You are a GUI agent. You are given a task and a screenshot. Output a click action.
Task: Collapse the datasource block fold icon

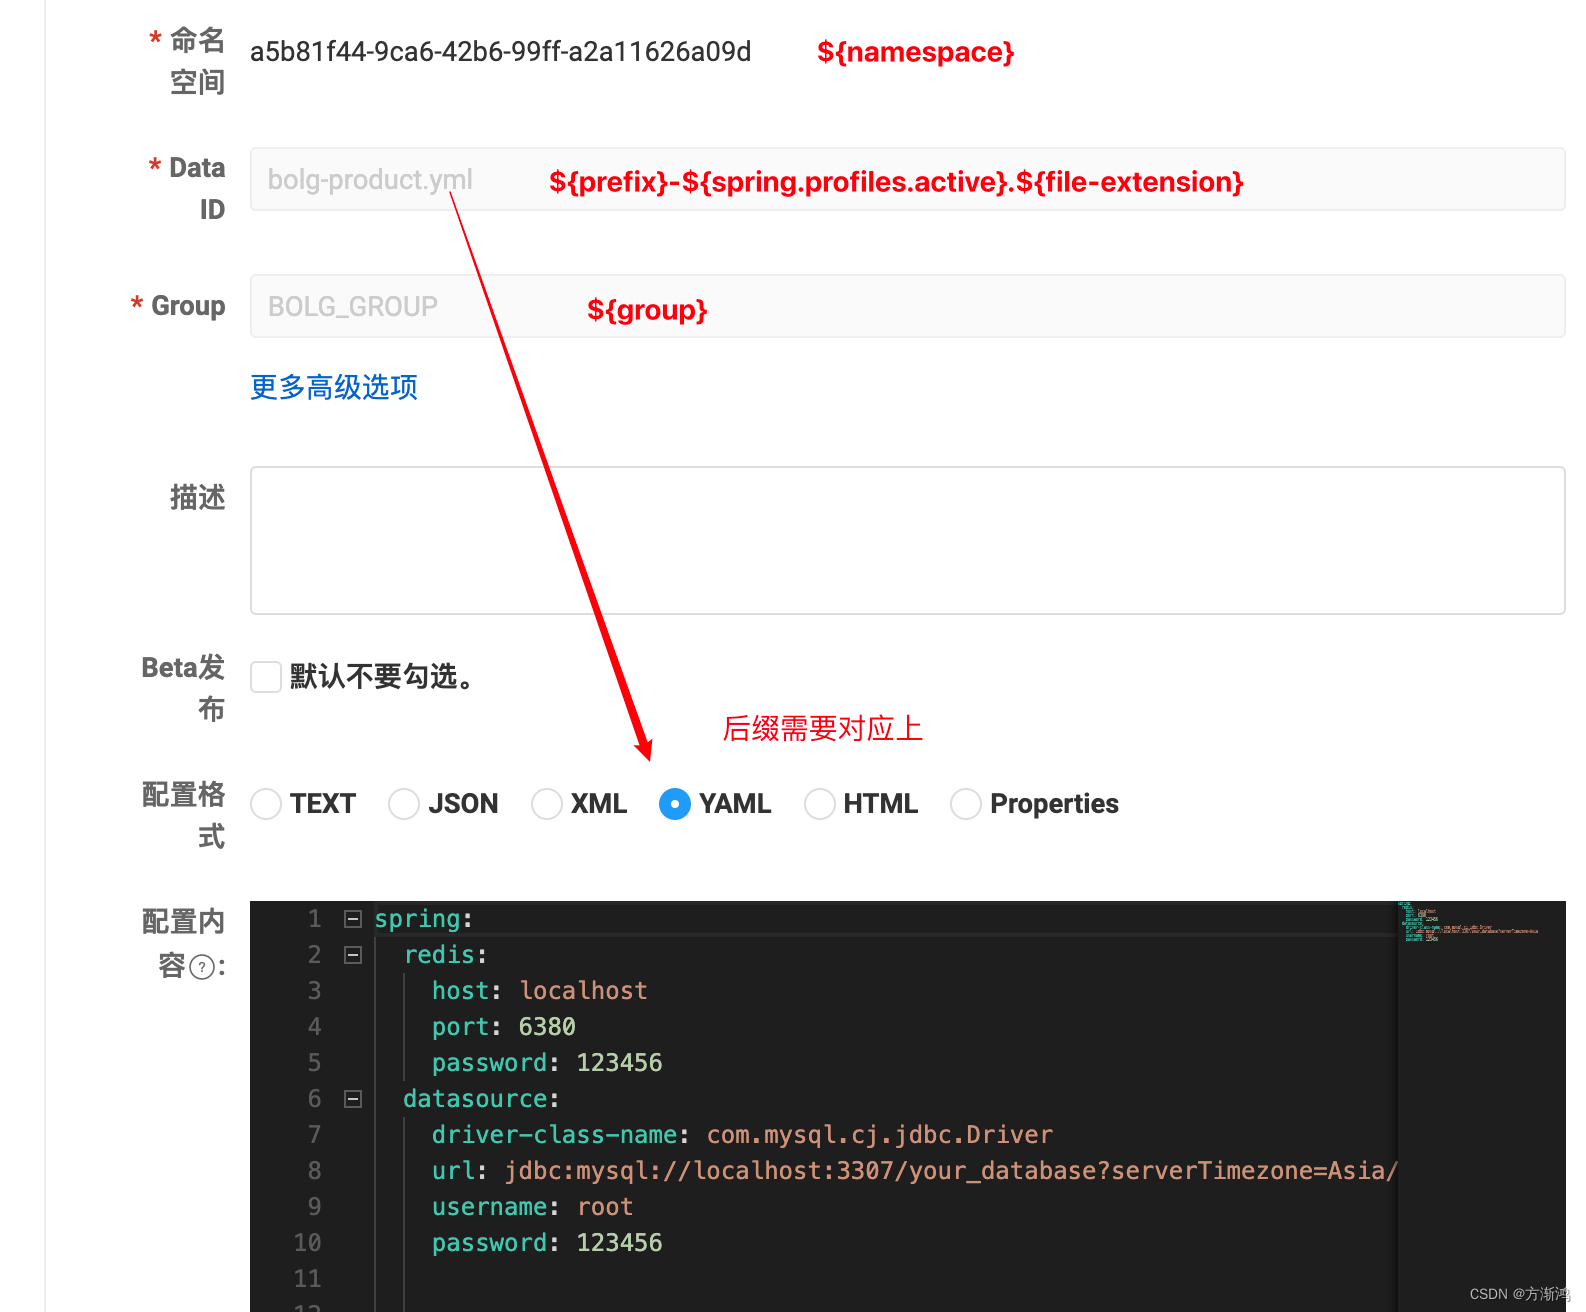(x=352, y=1099)
